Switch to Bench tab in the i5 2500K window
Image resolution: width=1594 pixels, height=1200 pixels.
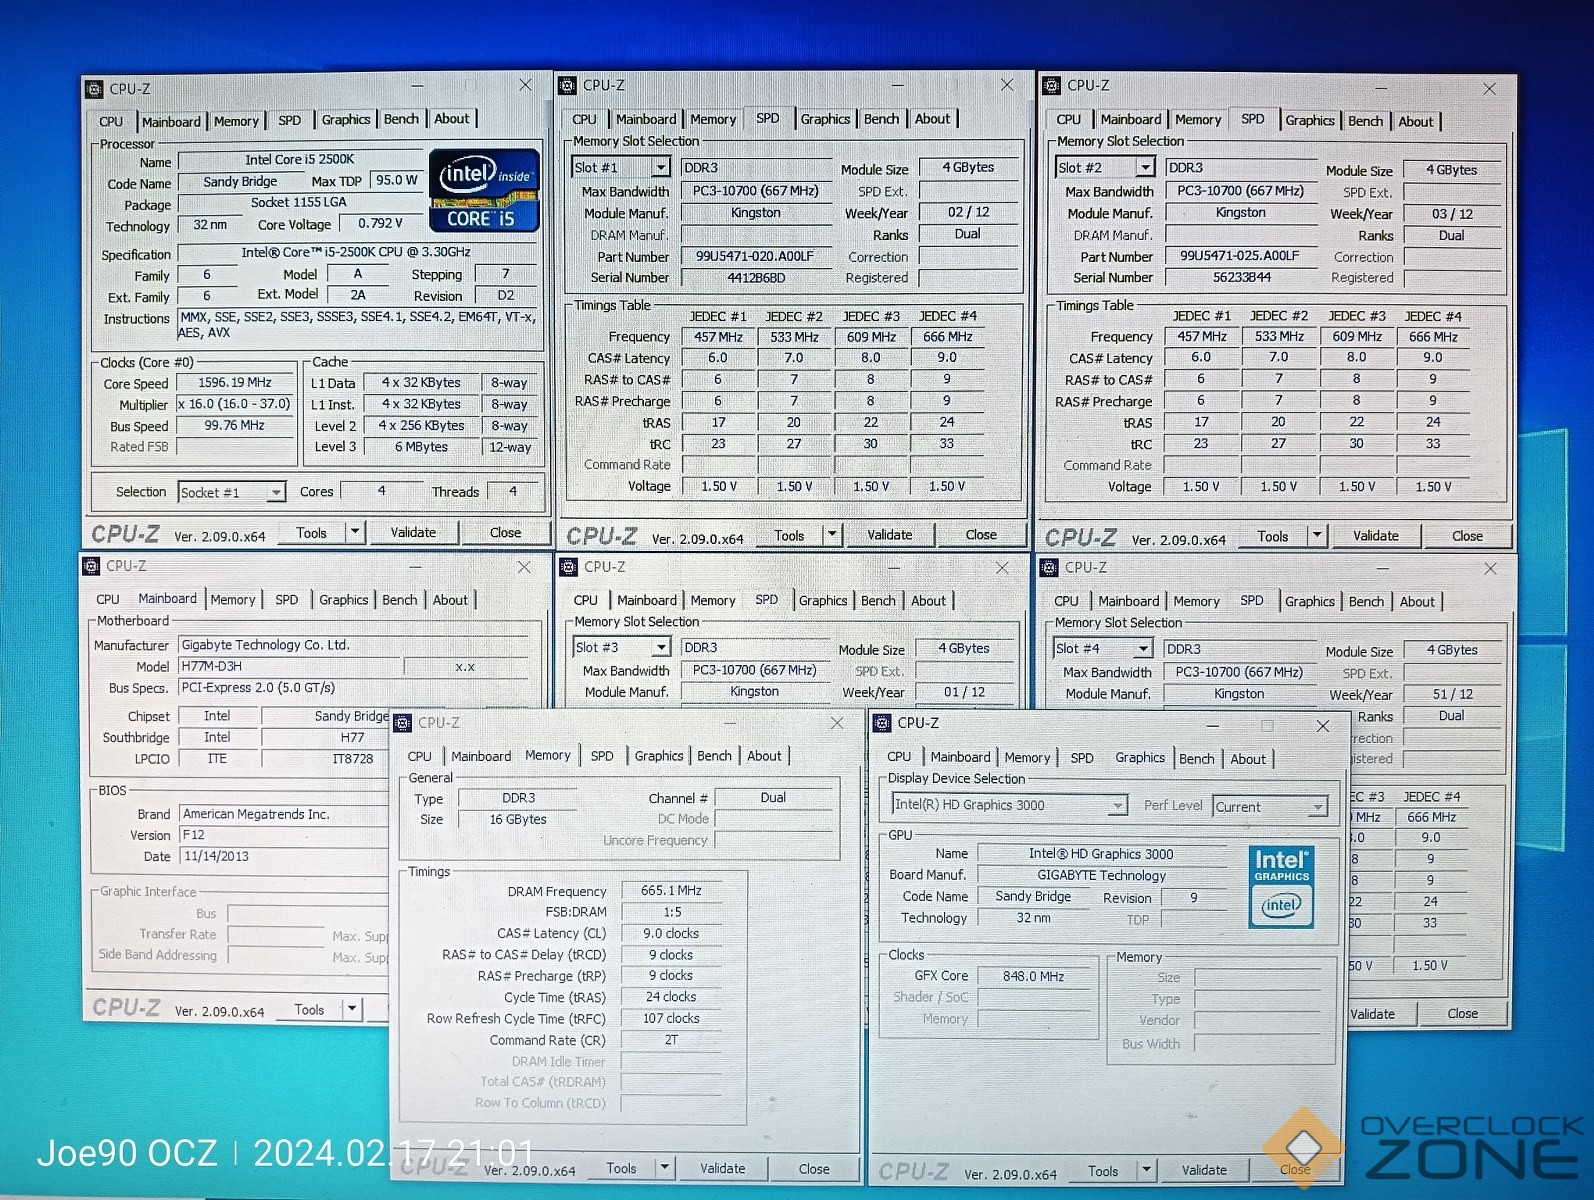coord(401,119)
